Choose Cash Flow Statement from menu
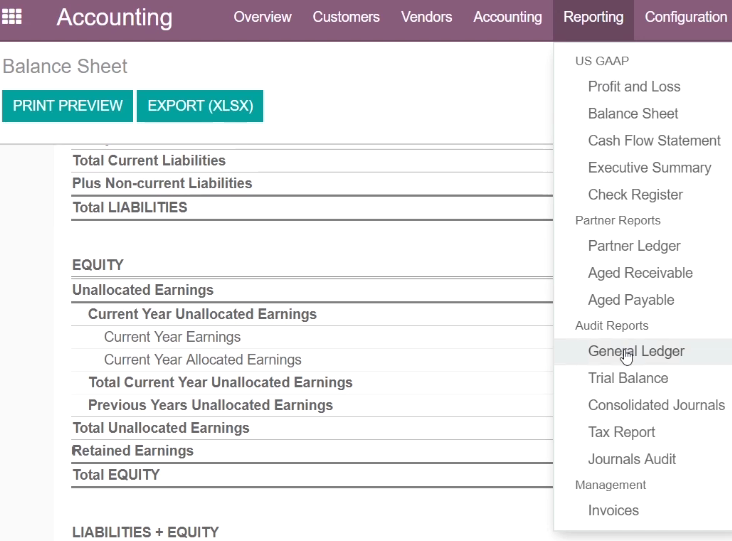The image size is (732, 541). [x=654, y=141]
